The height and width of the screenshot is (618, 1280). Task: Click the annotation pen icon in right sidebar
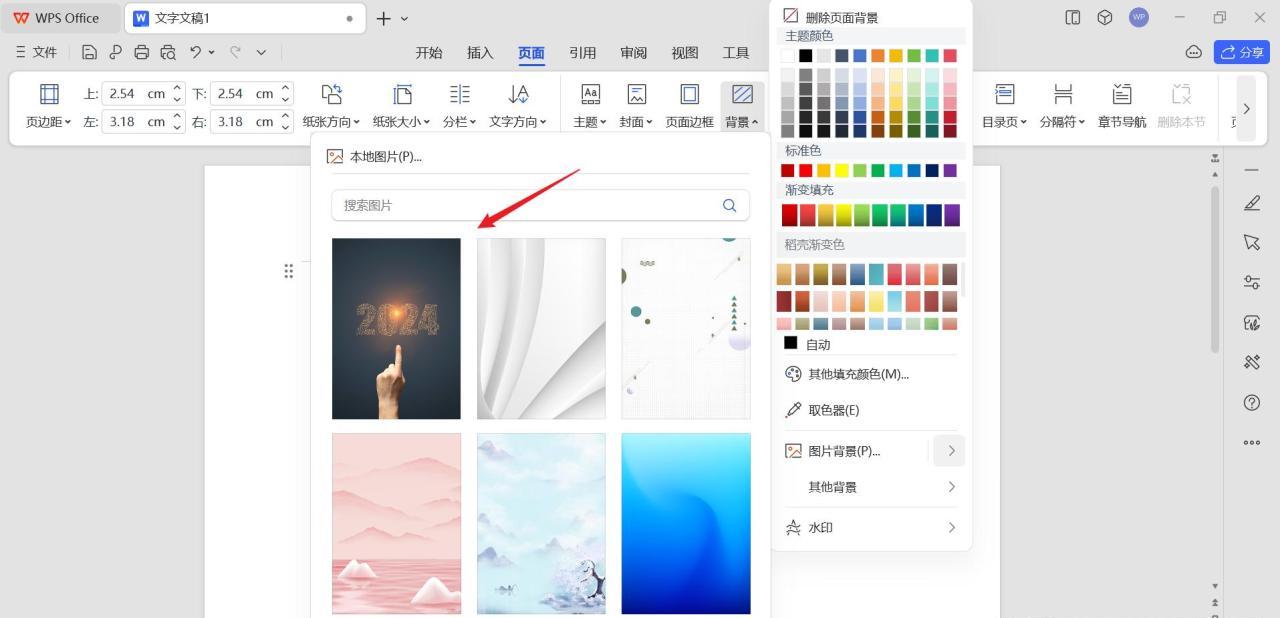[x=1251, y=203]
